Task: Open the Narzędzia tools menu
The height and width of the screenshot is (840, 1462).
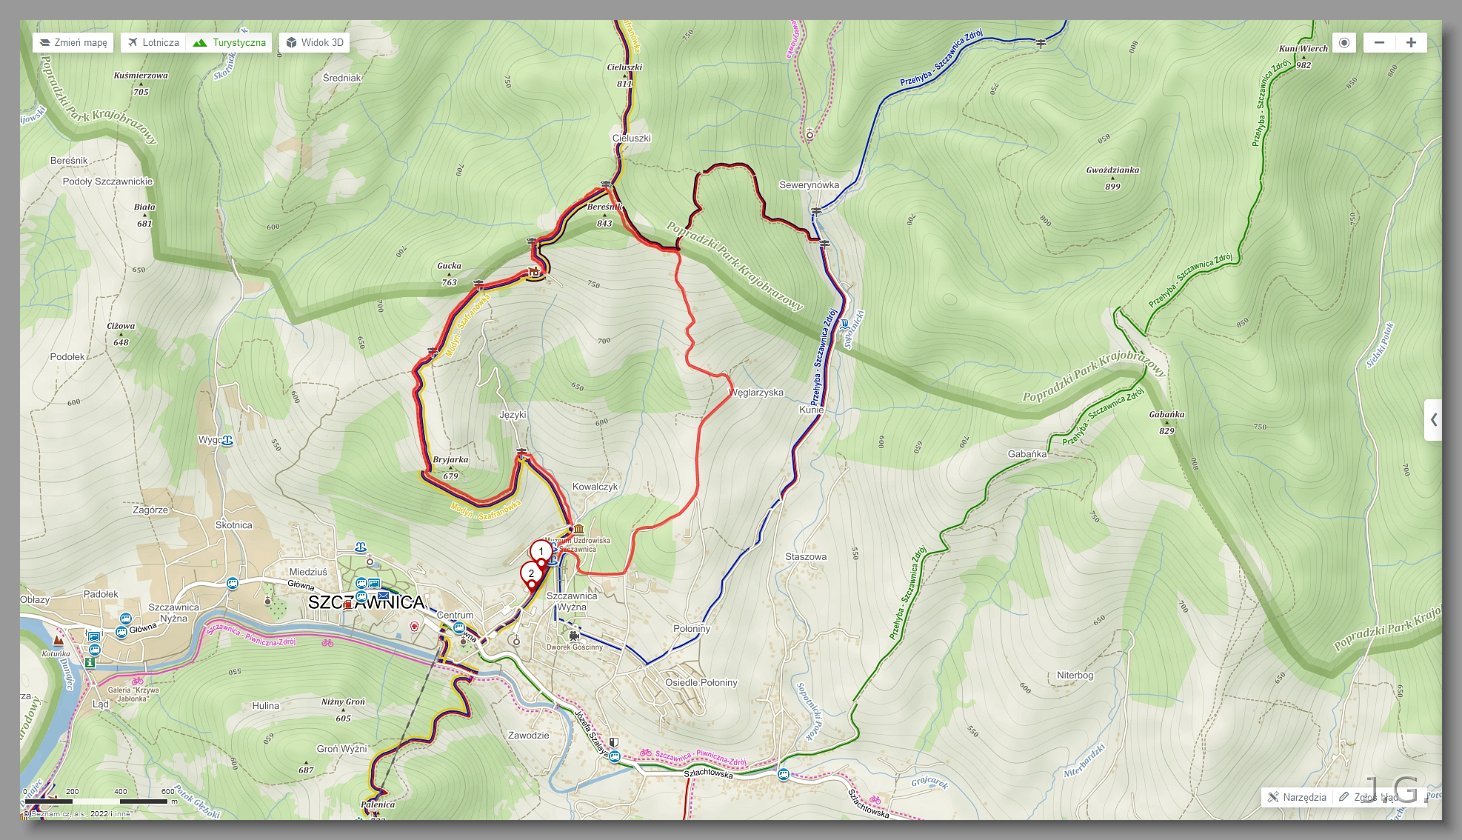Action: point(1297,797)
